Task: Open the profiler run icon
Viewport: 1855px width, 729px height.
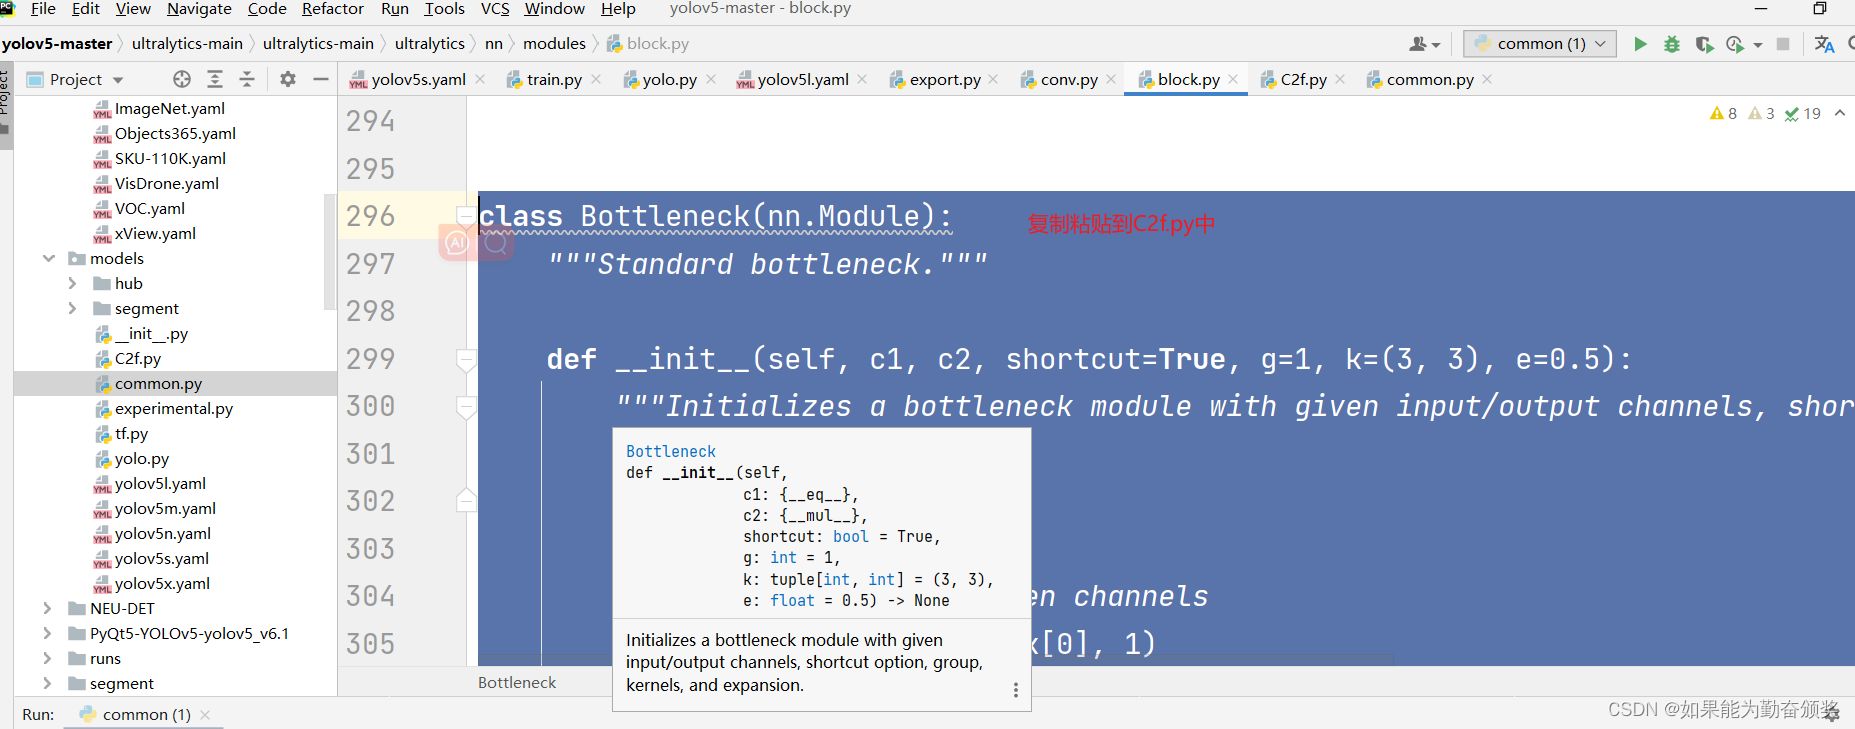Action: (x=1735, y=44)
